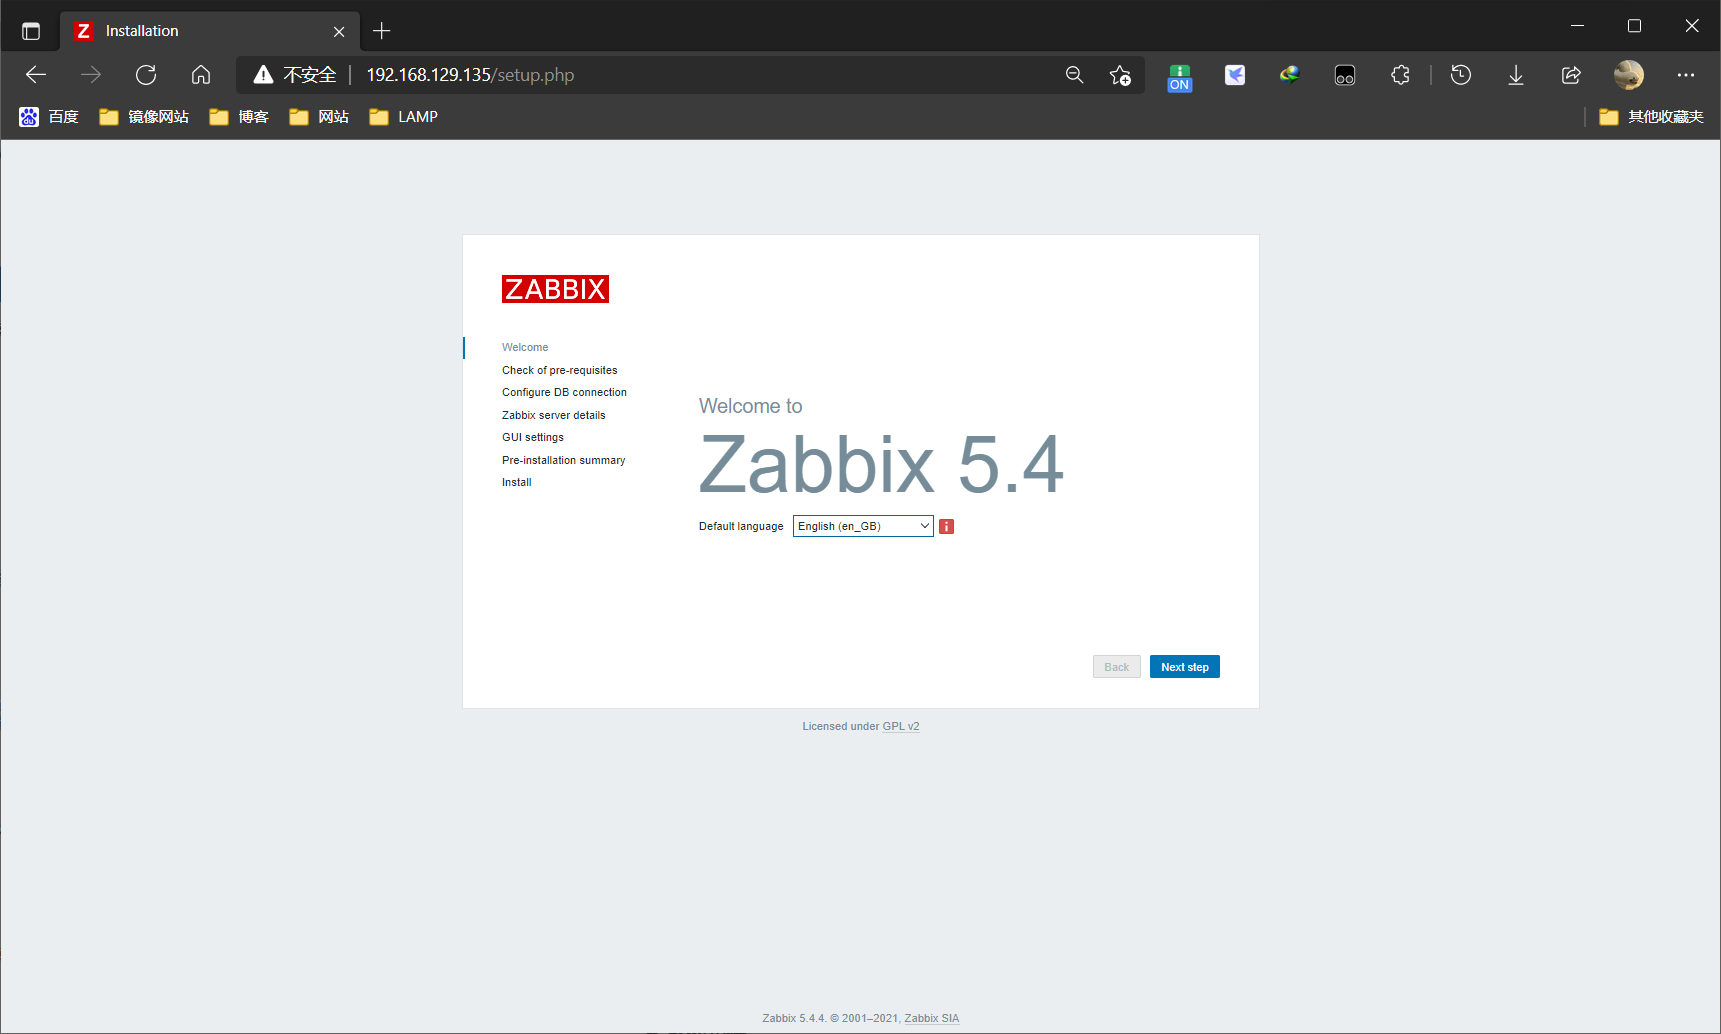Image resolution: width=1721 pixels, height=1034 pixels.
Task: Add this page to favorites
Action: [x=1120, y=75]
